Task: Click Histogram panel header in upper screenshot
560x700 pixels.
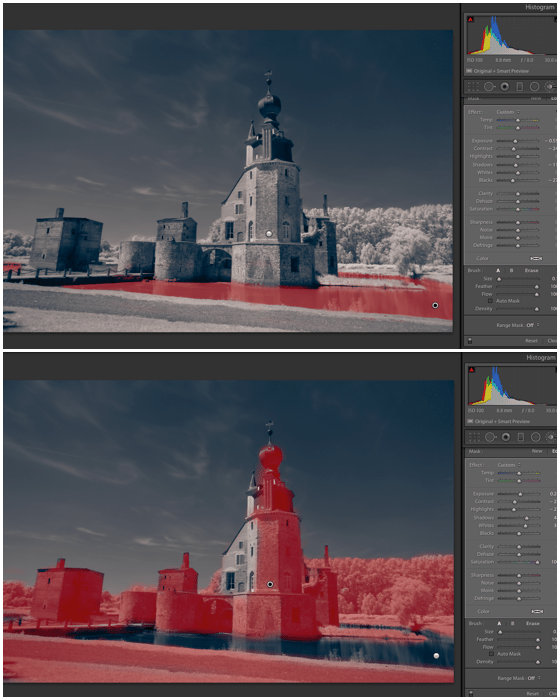Action: (x=539, y=7)
